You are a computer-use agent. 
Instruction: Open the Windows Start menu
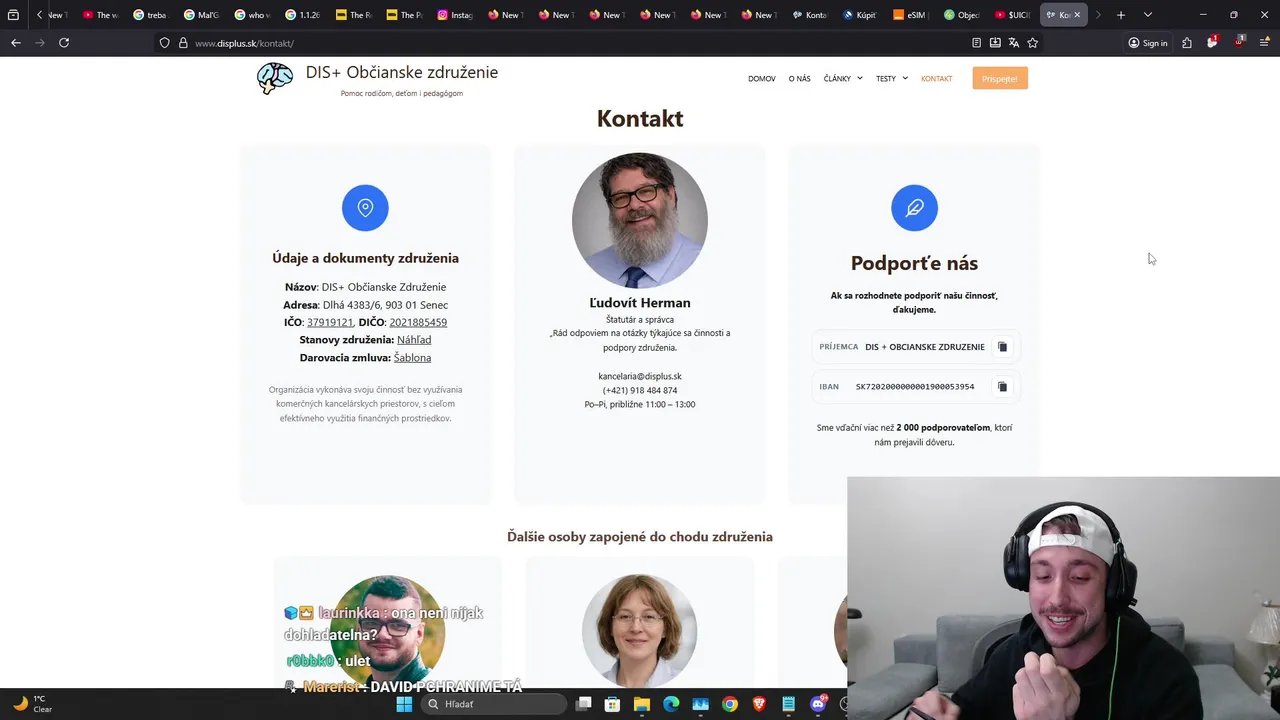(404, 704)
